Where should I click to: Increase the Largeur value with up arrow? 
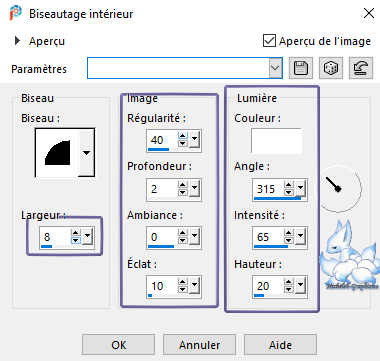(76, 233)
